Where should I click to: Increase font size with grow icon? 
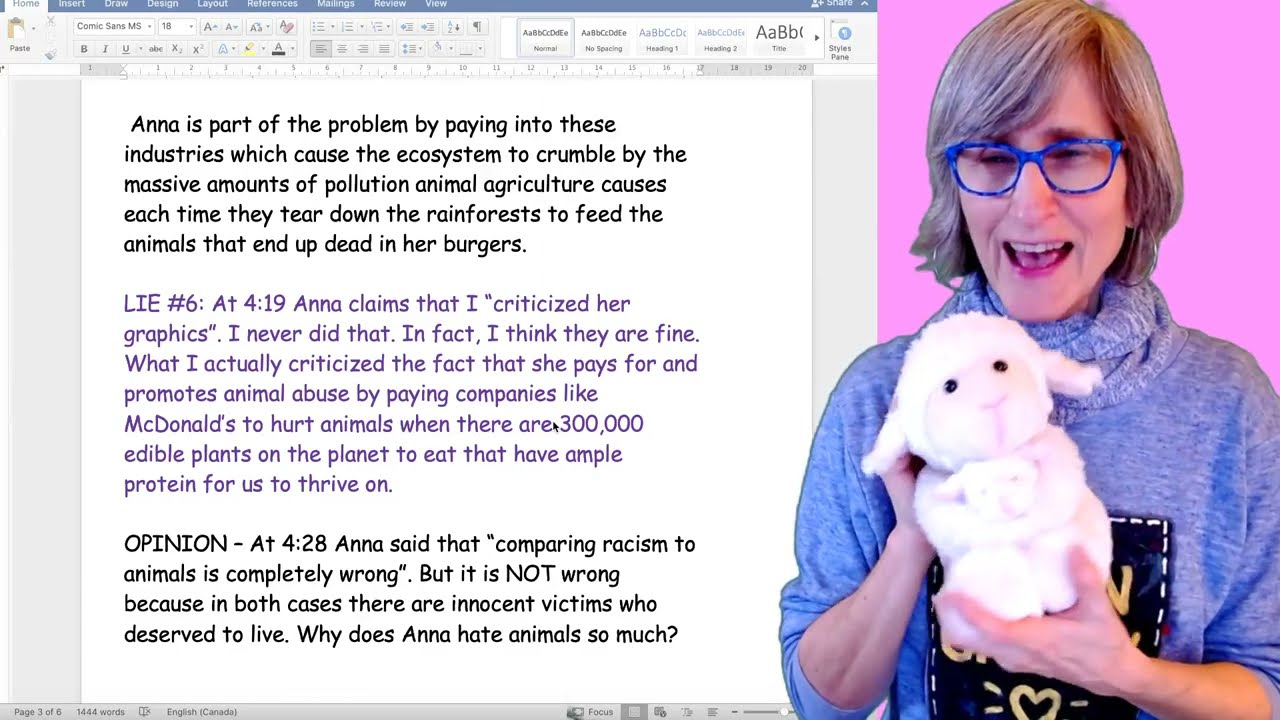point(210,27)
